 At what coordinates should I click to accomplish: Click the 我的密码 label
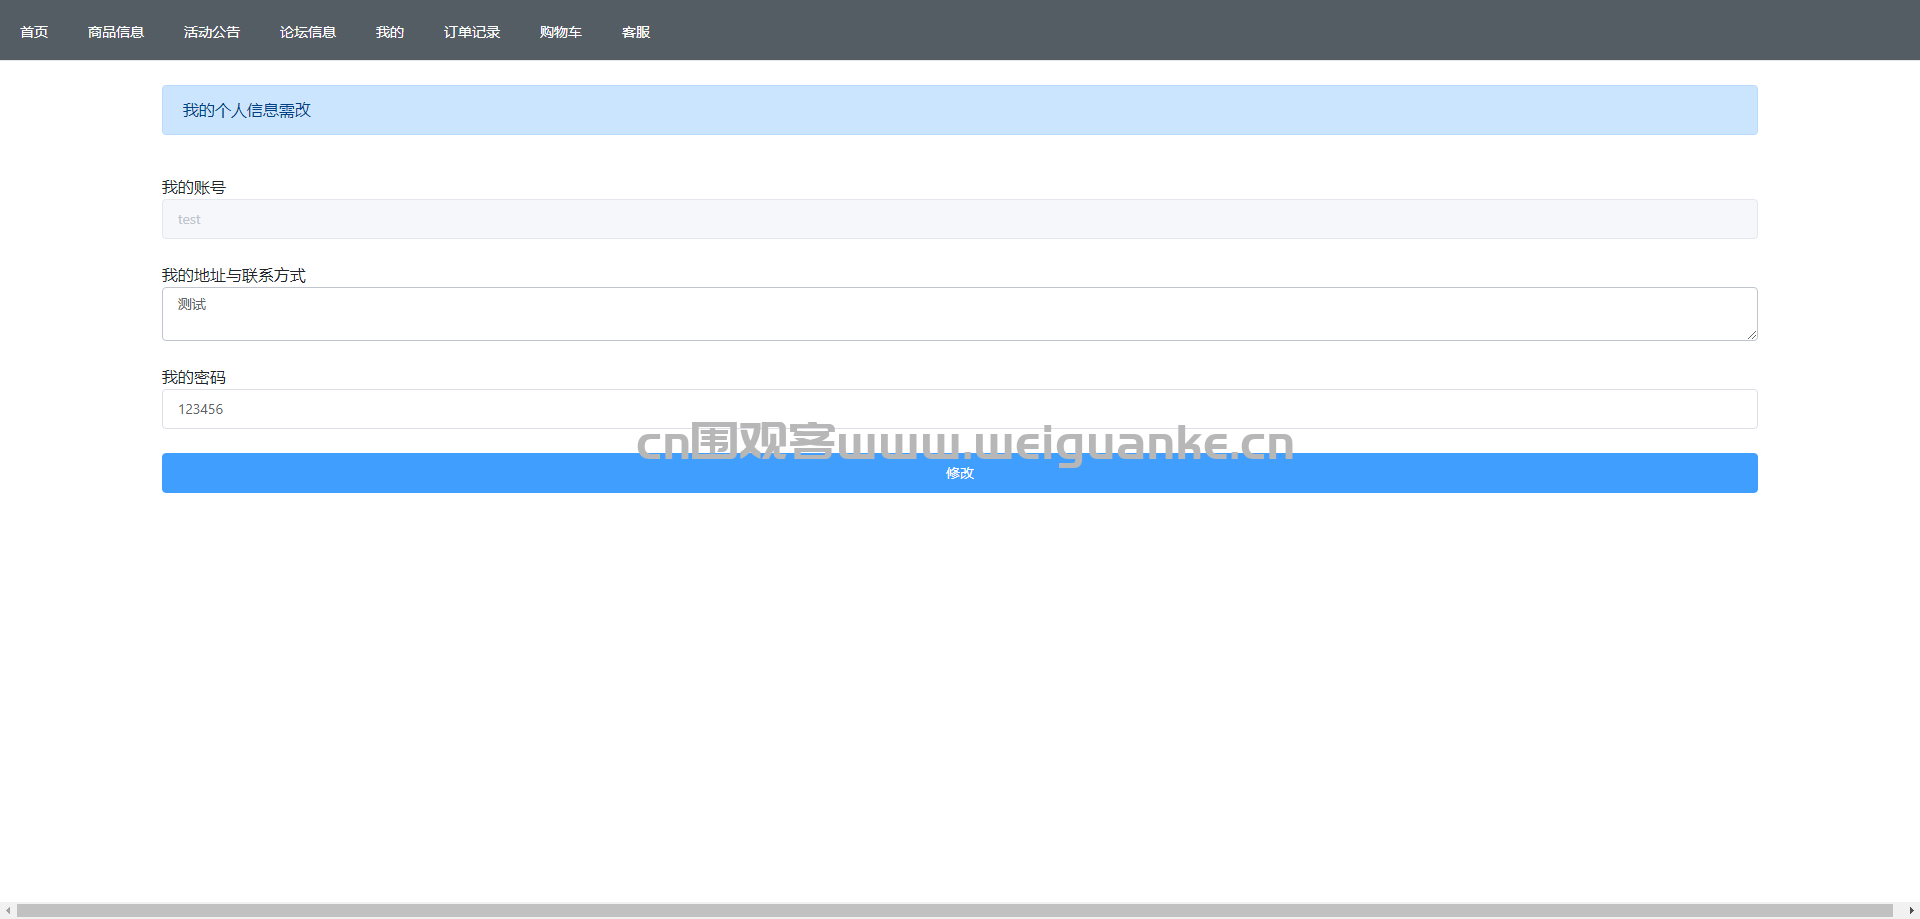point(194,377)
